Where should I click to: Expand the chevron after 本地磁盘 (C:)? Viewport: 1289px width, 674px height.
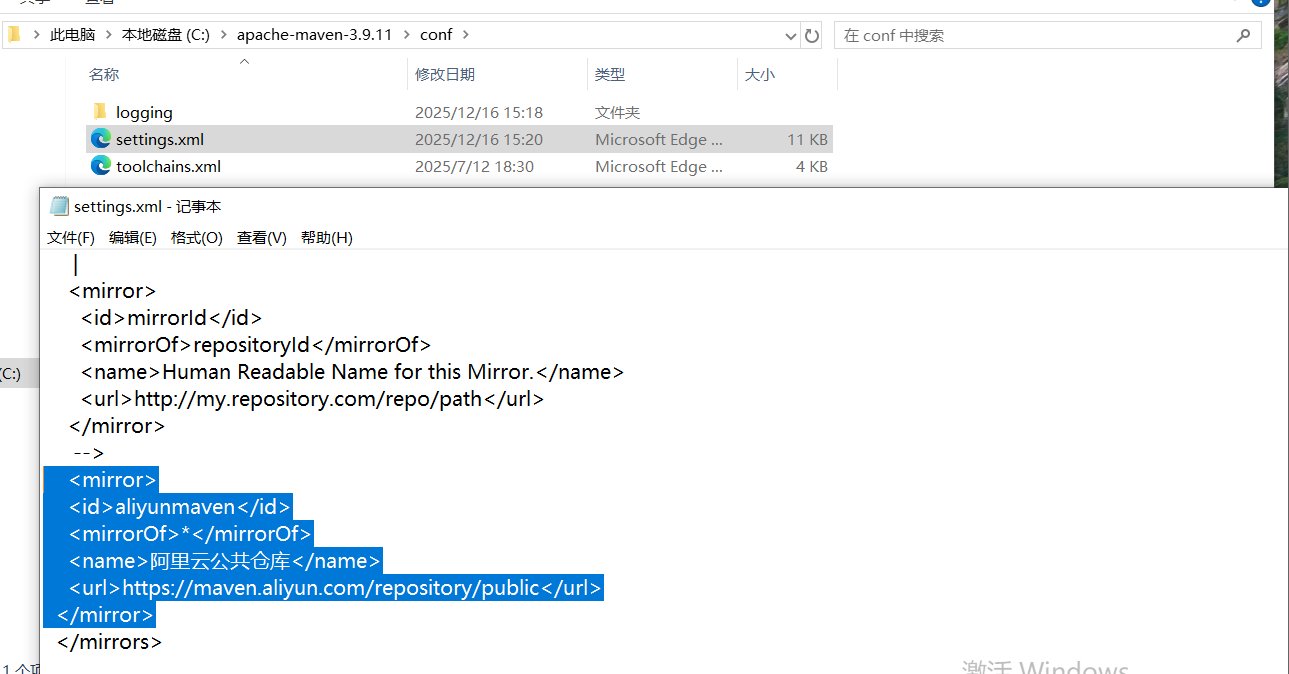click(224, 35)
